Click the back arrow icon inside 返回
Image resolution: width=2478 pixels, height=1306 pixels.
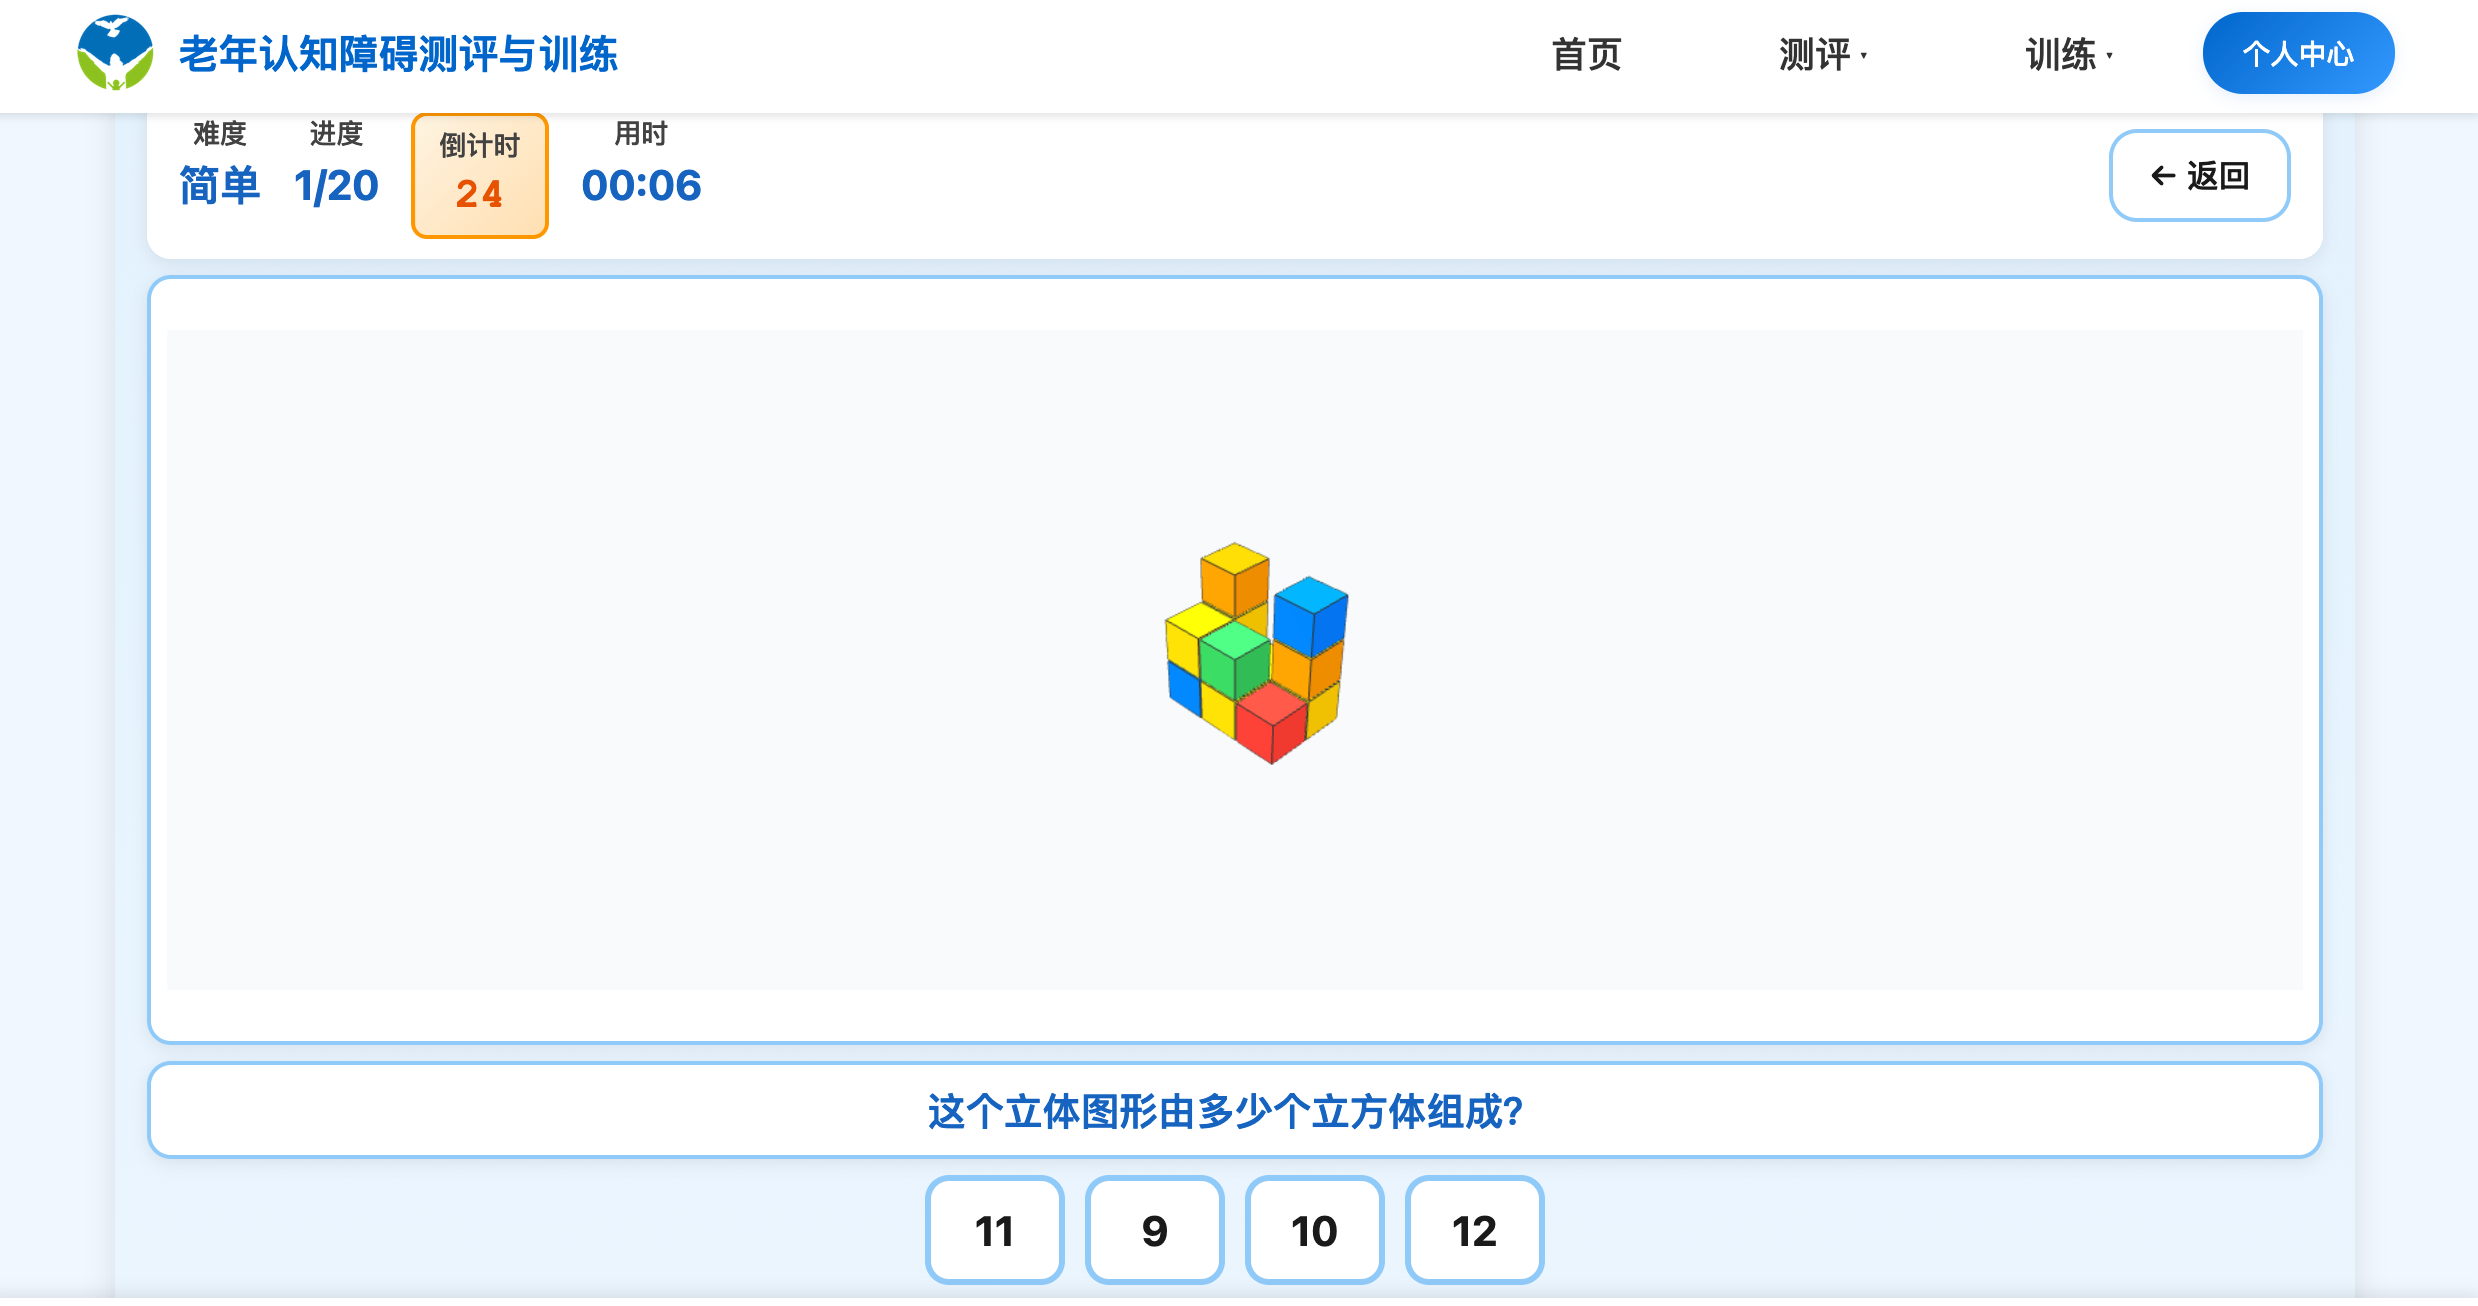coord(2162,176)
